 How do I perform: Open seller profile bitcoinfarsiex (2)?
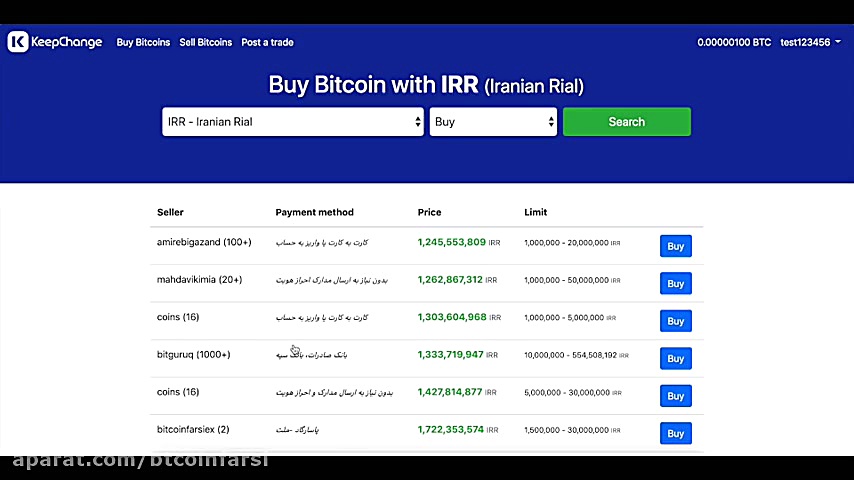193,429
